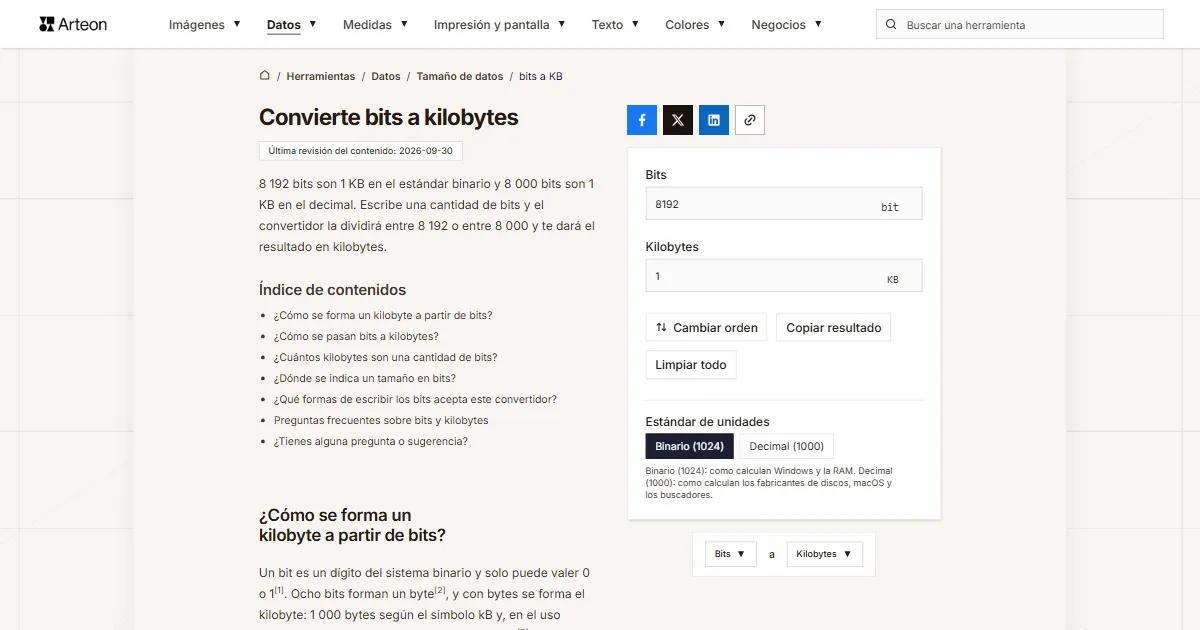Viewport: 1200px width, 630px height.
Task: Focus the Bits input field
Action: [x=784, y=204]
